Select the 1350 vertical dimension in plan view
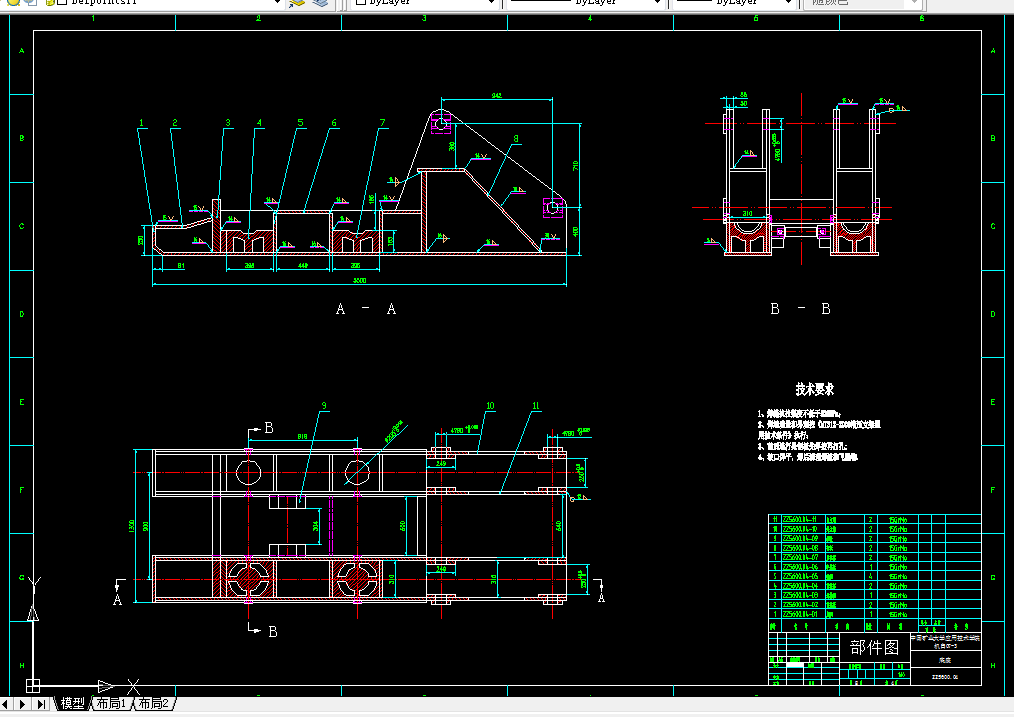This screenshot has height=717, width=1014. coord(131,526)
